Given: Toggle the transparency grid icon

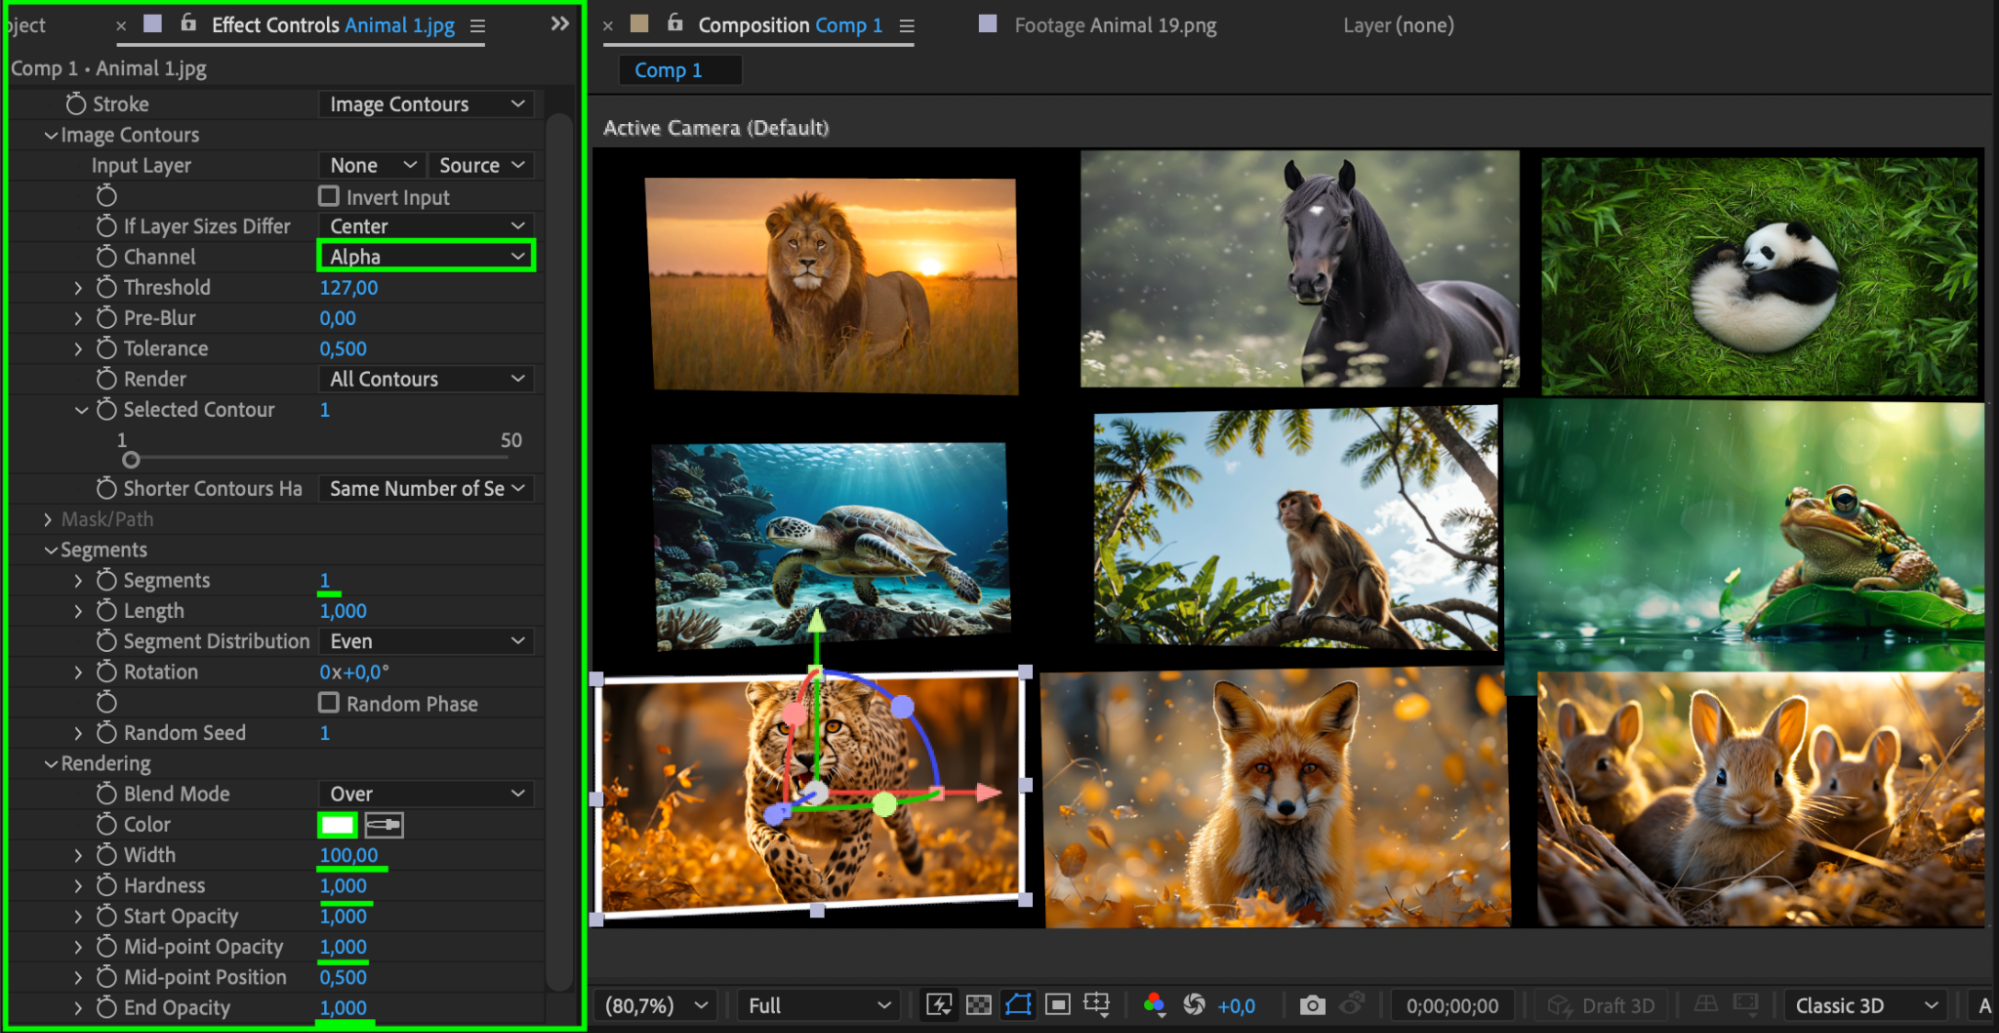Looking at the screenshot, I should (x=979, y=1005).
